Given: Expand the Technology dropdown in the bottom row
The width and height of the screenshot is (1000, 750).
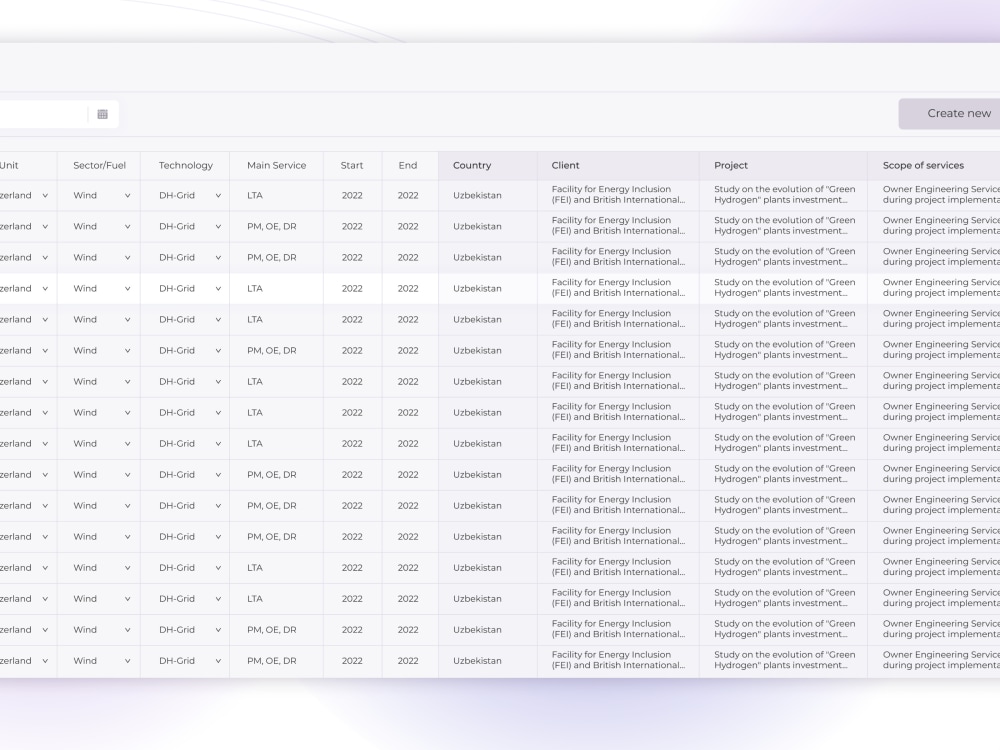Looking at the screenshot, I should tap(217, 660).
